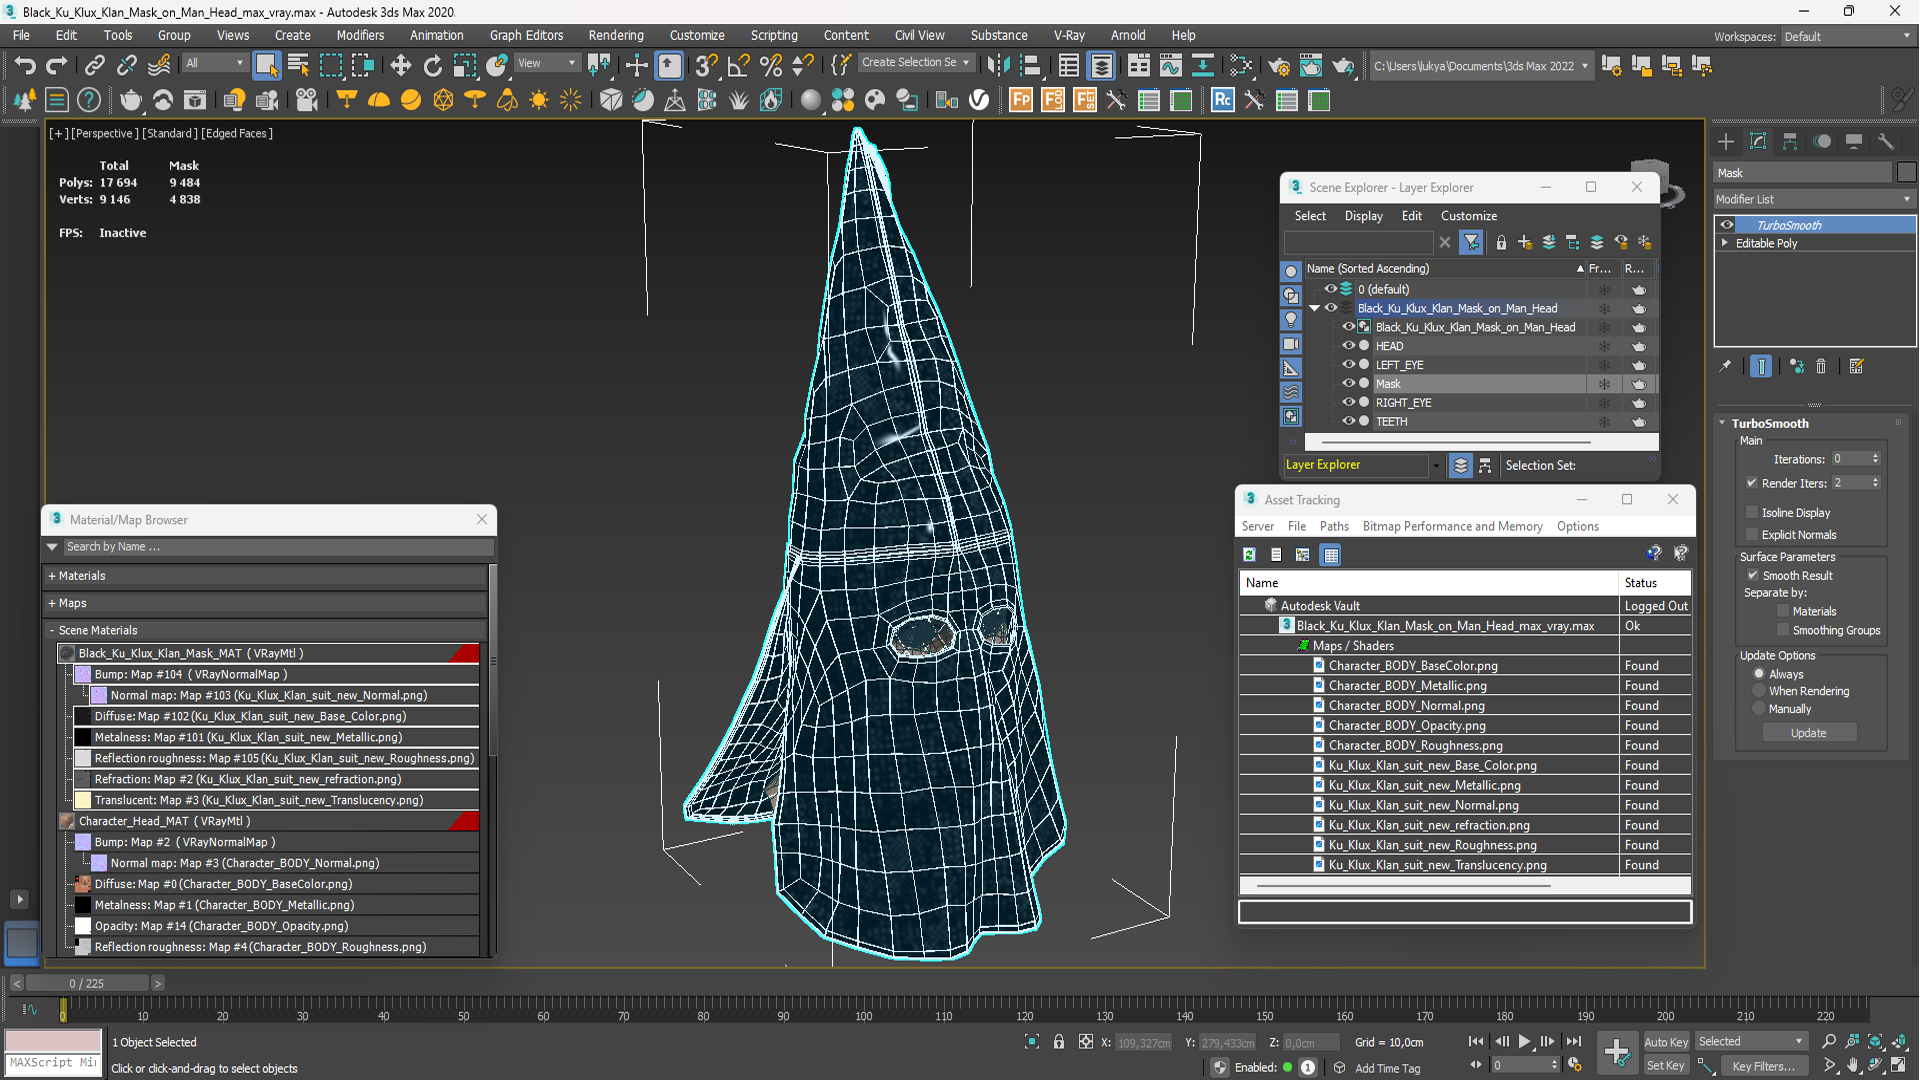Activate the Select and Move tool
This screenshot has height=1080, width=1920.
(x=400, y=66)
